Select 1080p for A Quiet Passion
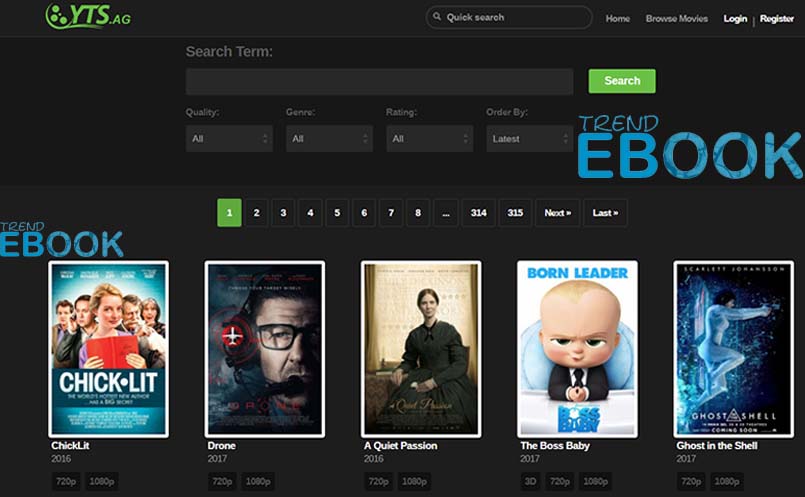The width and height of the screenshot is (805, 497). 414,481
